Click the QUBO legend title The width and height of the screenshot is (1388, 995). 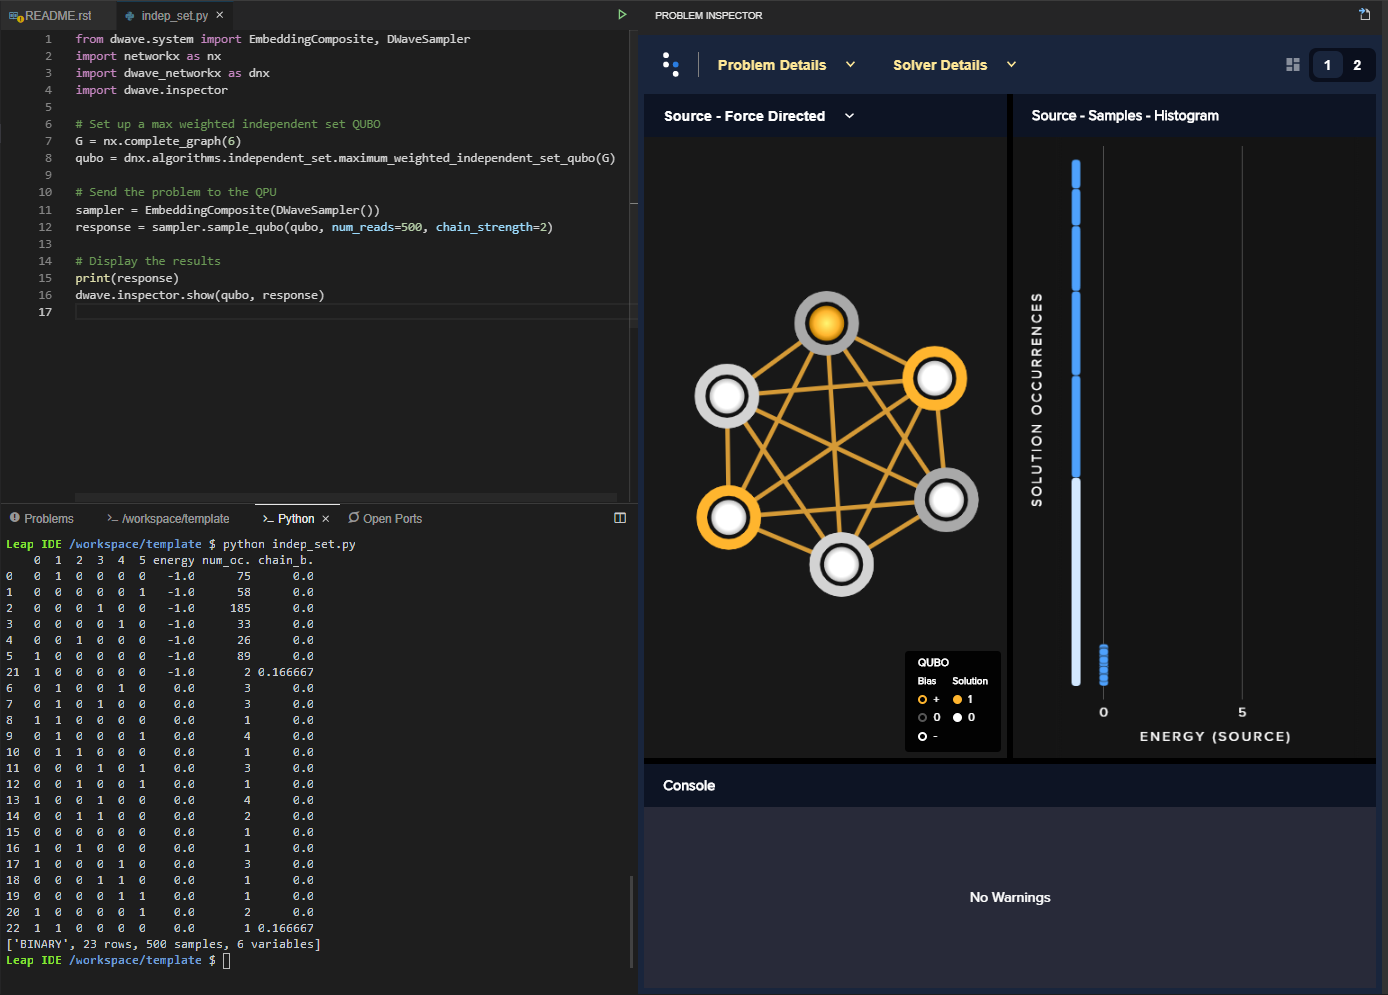(933, 663)
